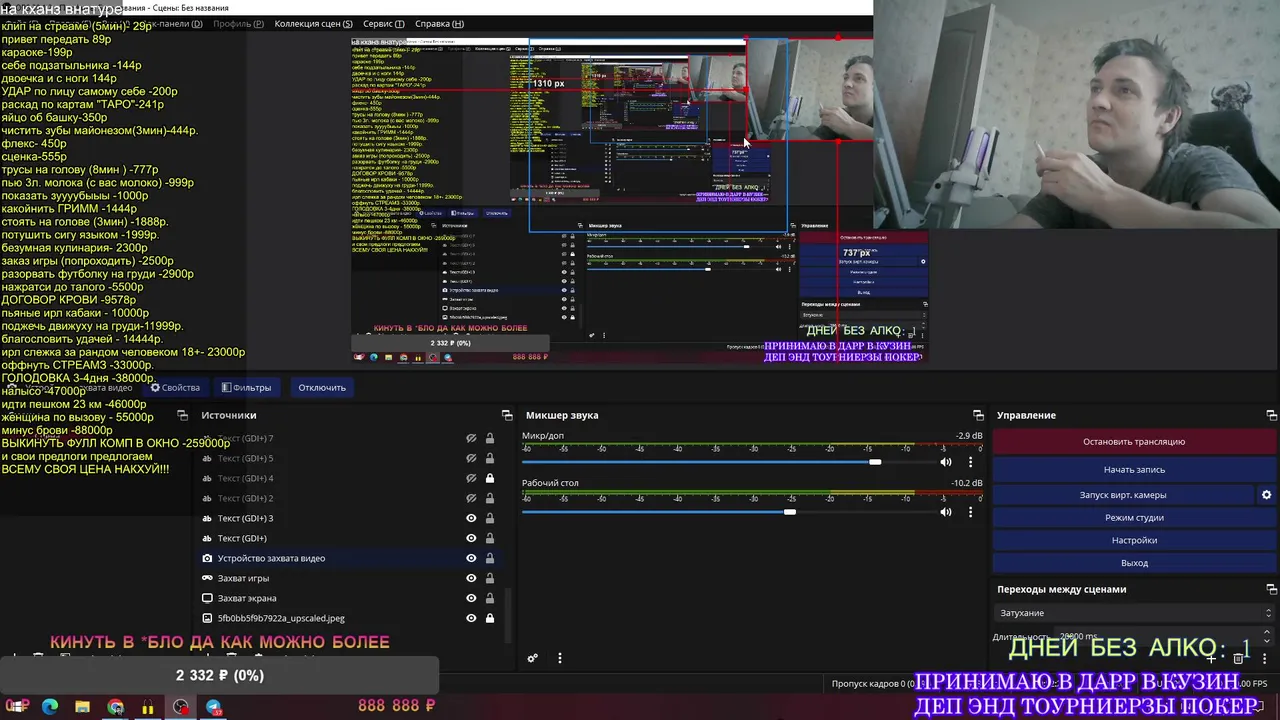Open three-dot menu for Рабочий стол channel
1280x720 pixels.
click(970, 512)
